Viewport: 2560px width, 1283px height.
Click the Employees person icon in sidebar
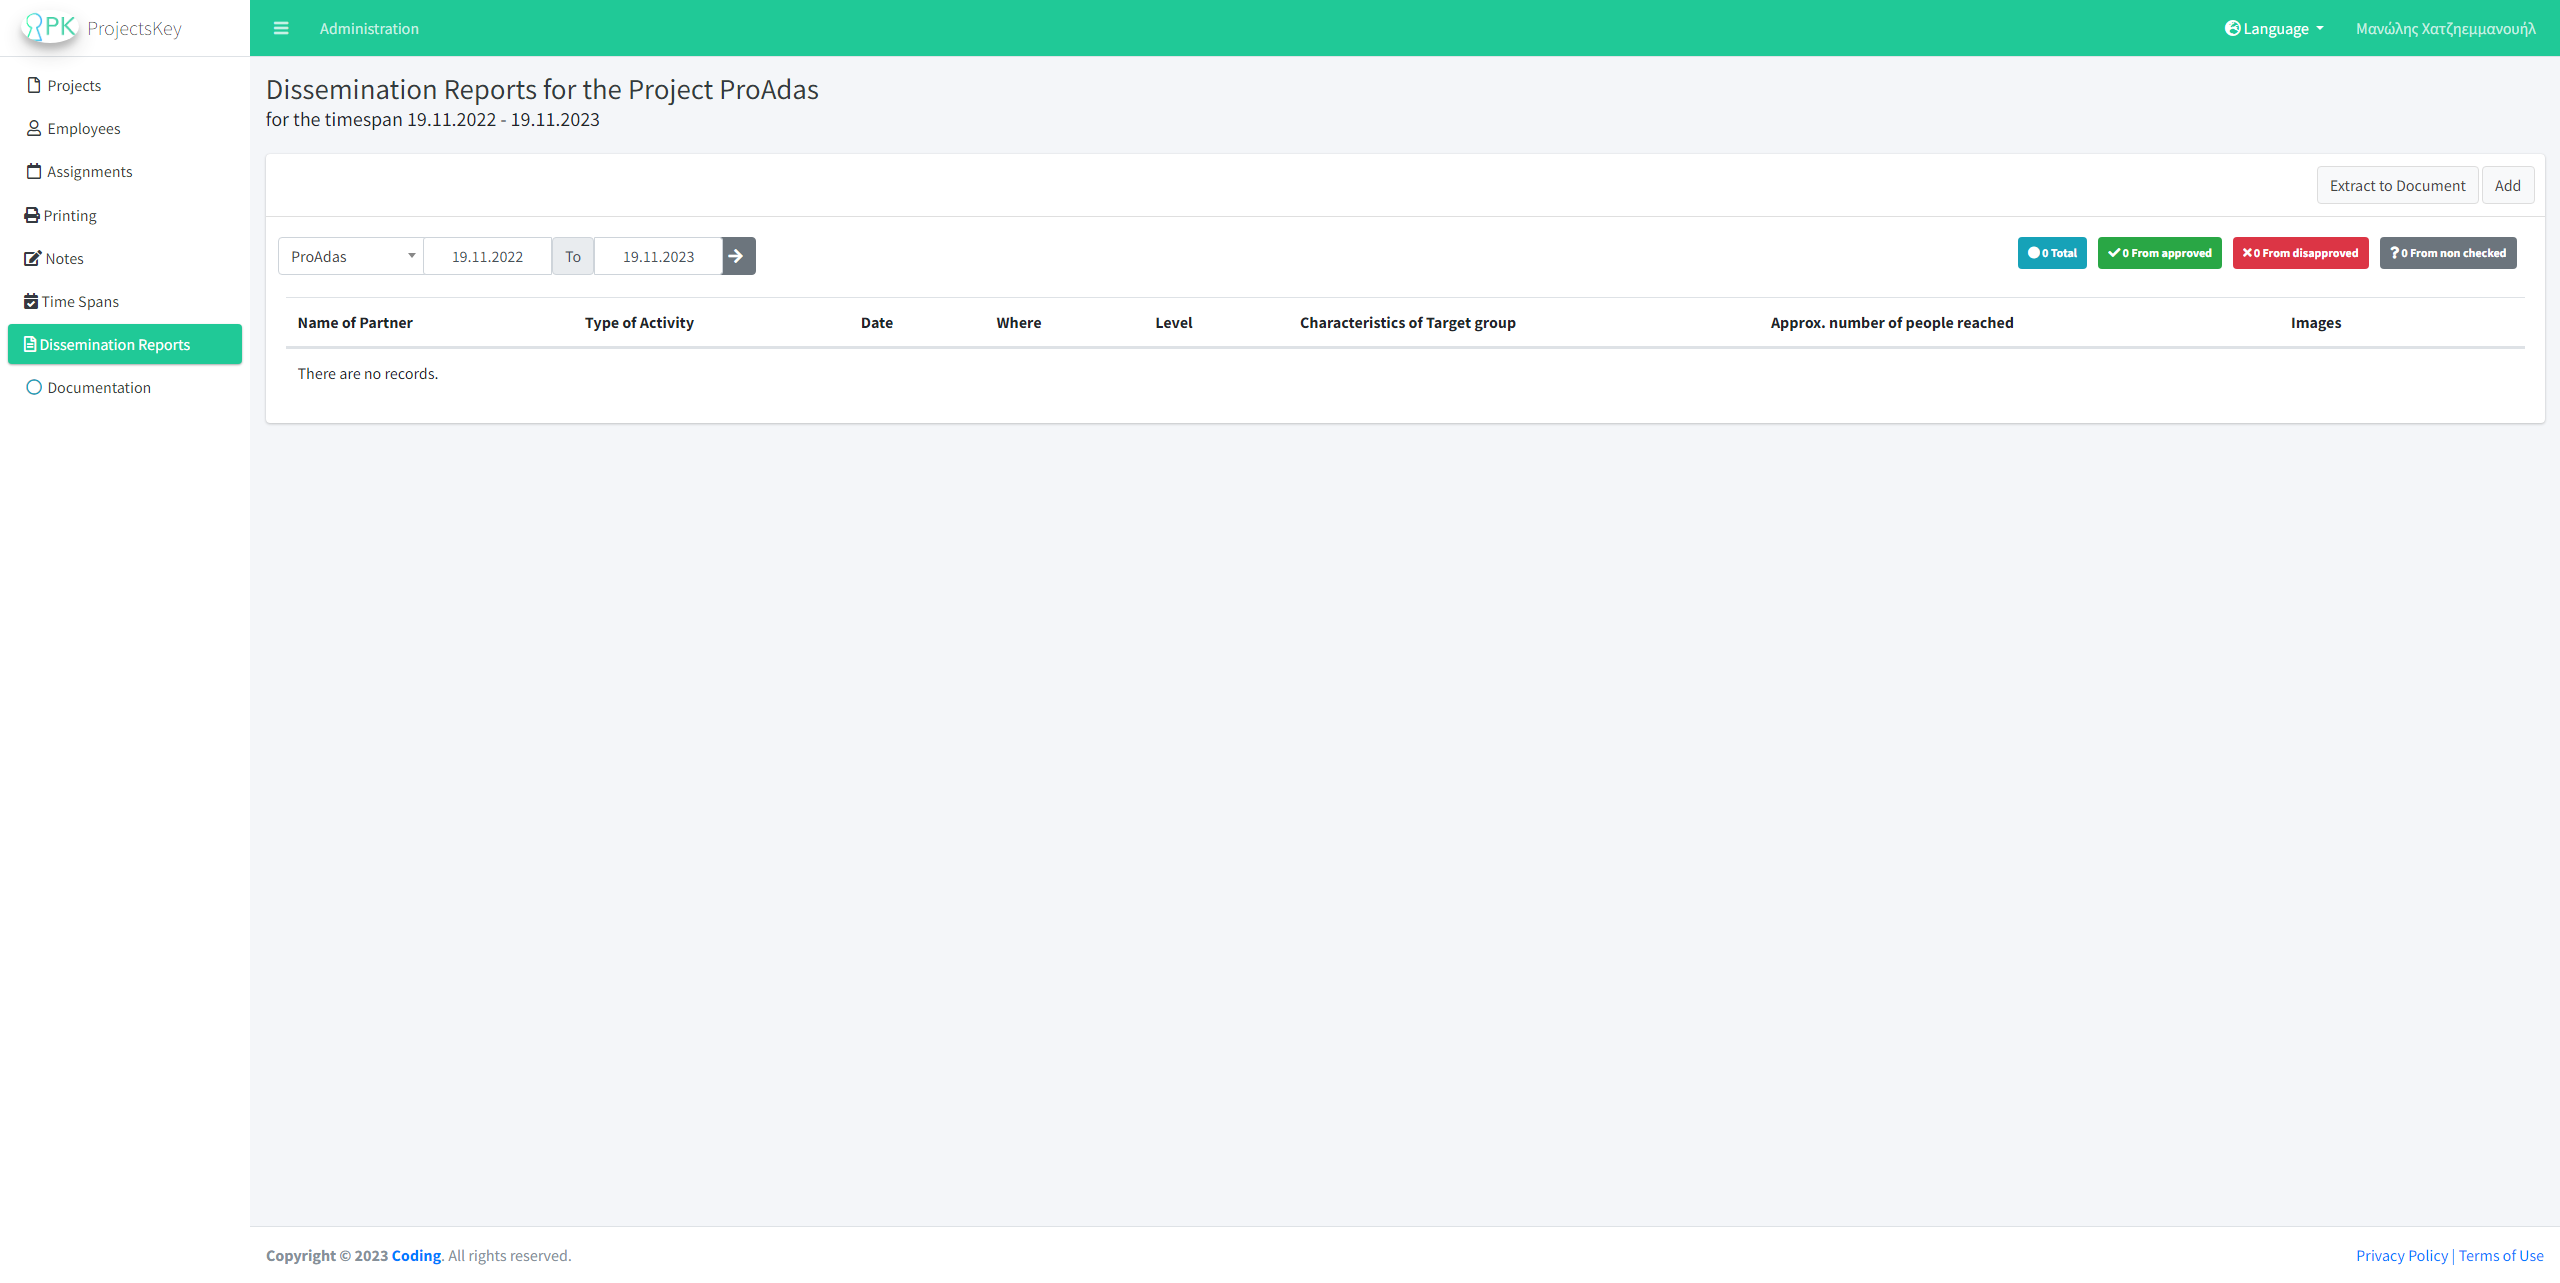[x=34, y=128]
